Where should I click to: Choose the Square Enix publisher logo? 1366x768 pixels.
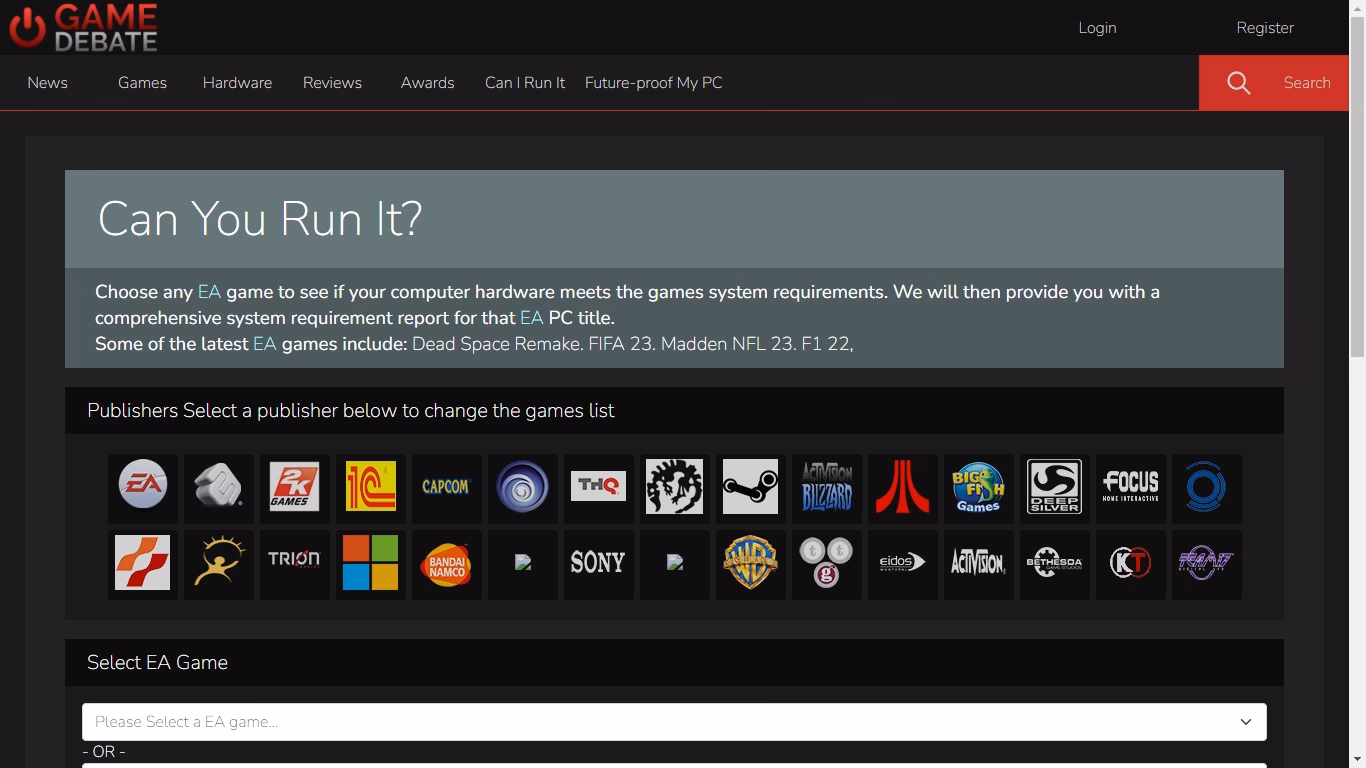click(x=219, y=487)
